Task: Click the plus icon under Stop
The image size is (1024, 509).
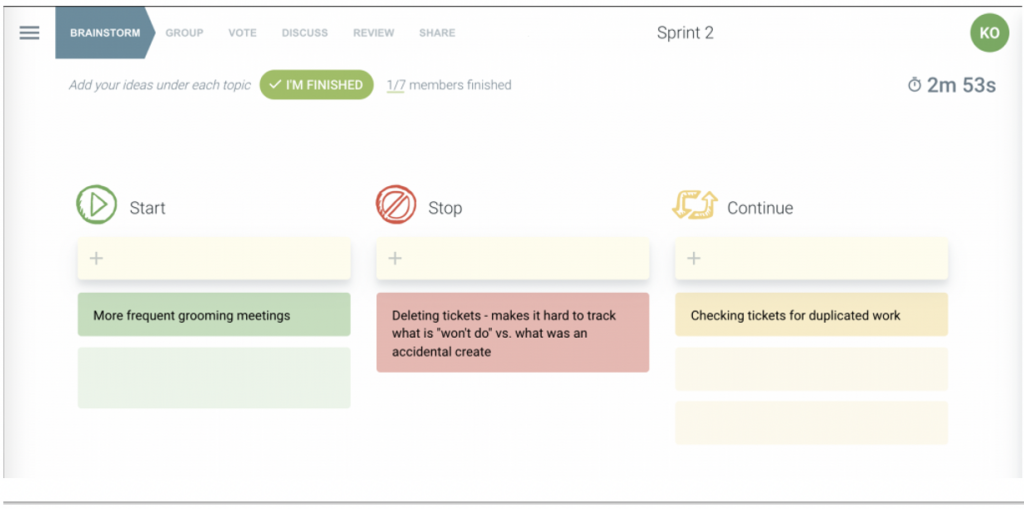Action: [x=395, y=259]
